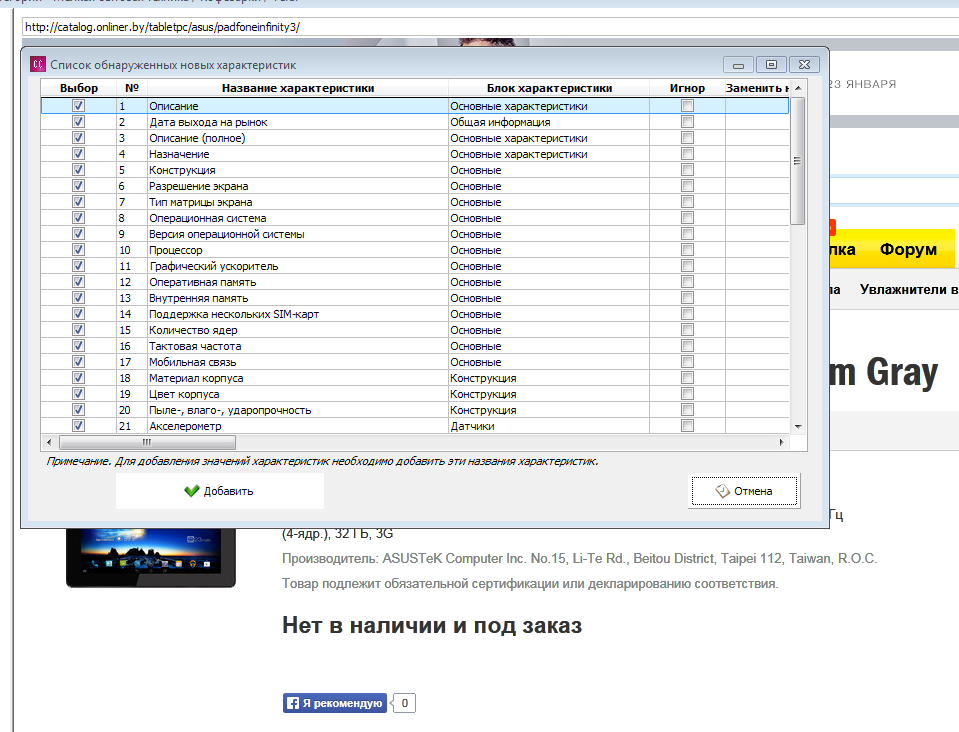Select the Разрешение экрана row text
Screen dimensions: 959x732
(198, 186)
